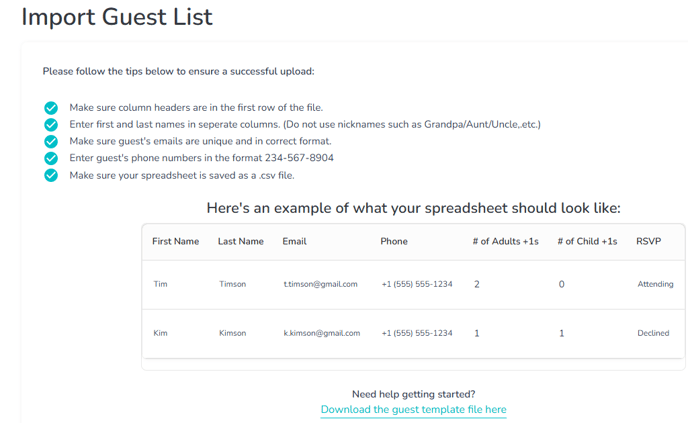
Task: Click the RSVP column header
Action: 649,241
